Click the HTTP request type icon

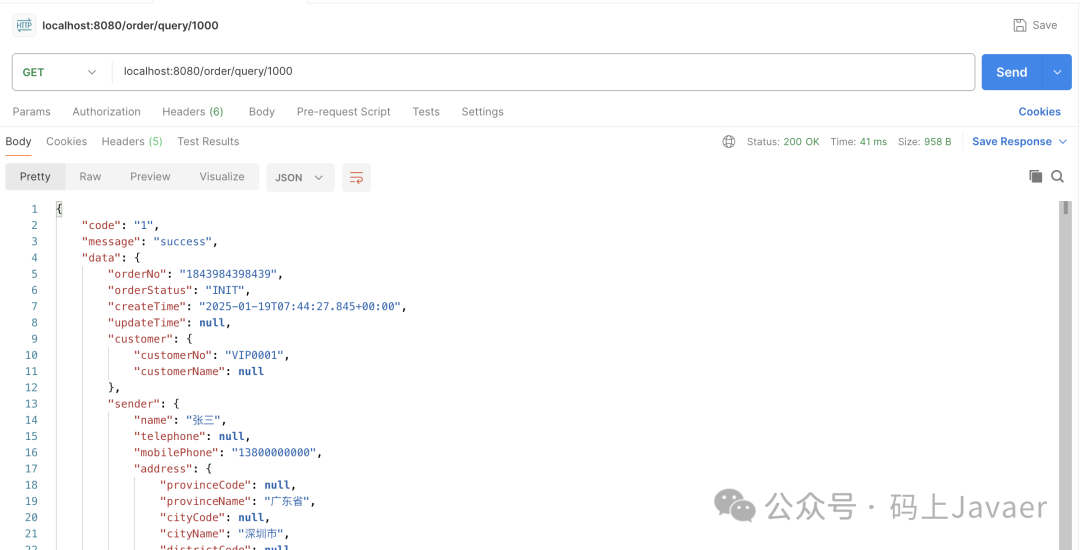tap(24, 25)
